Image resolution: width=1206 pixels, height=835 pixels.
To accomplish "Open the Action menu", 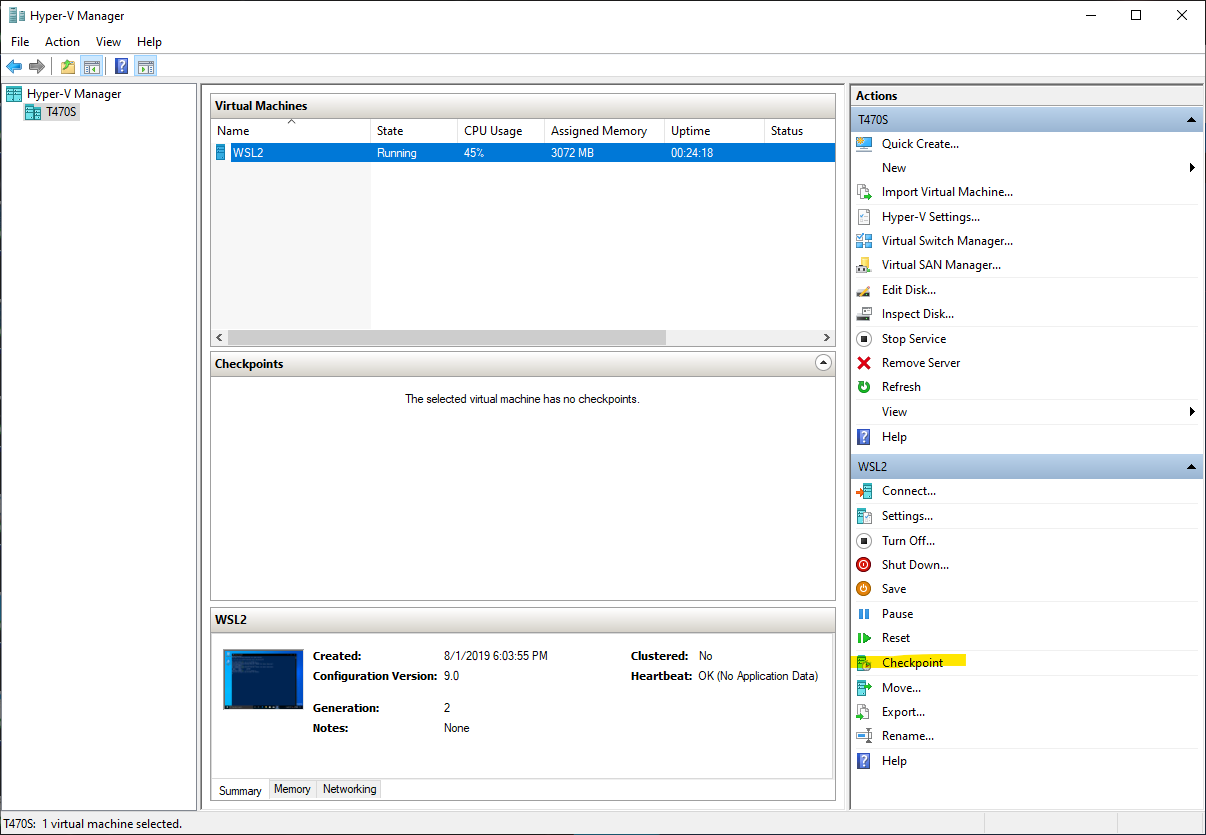I will click(62, 42).
